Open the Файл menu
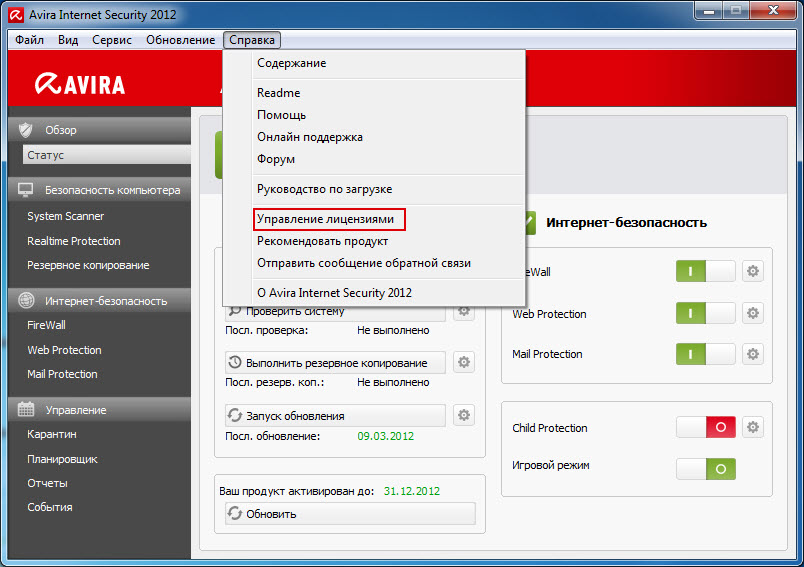 29,40
